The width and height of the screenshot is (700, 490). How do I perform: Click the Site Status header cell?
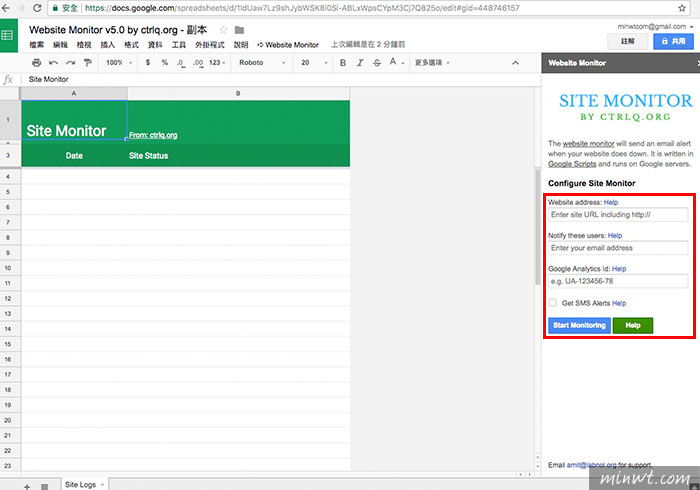pos(238,156)
